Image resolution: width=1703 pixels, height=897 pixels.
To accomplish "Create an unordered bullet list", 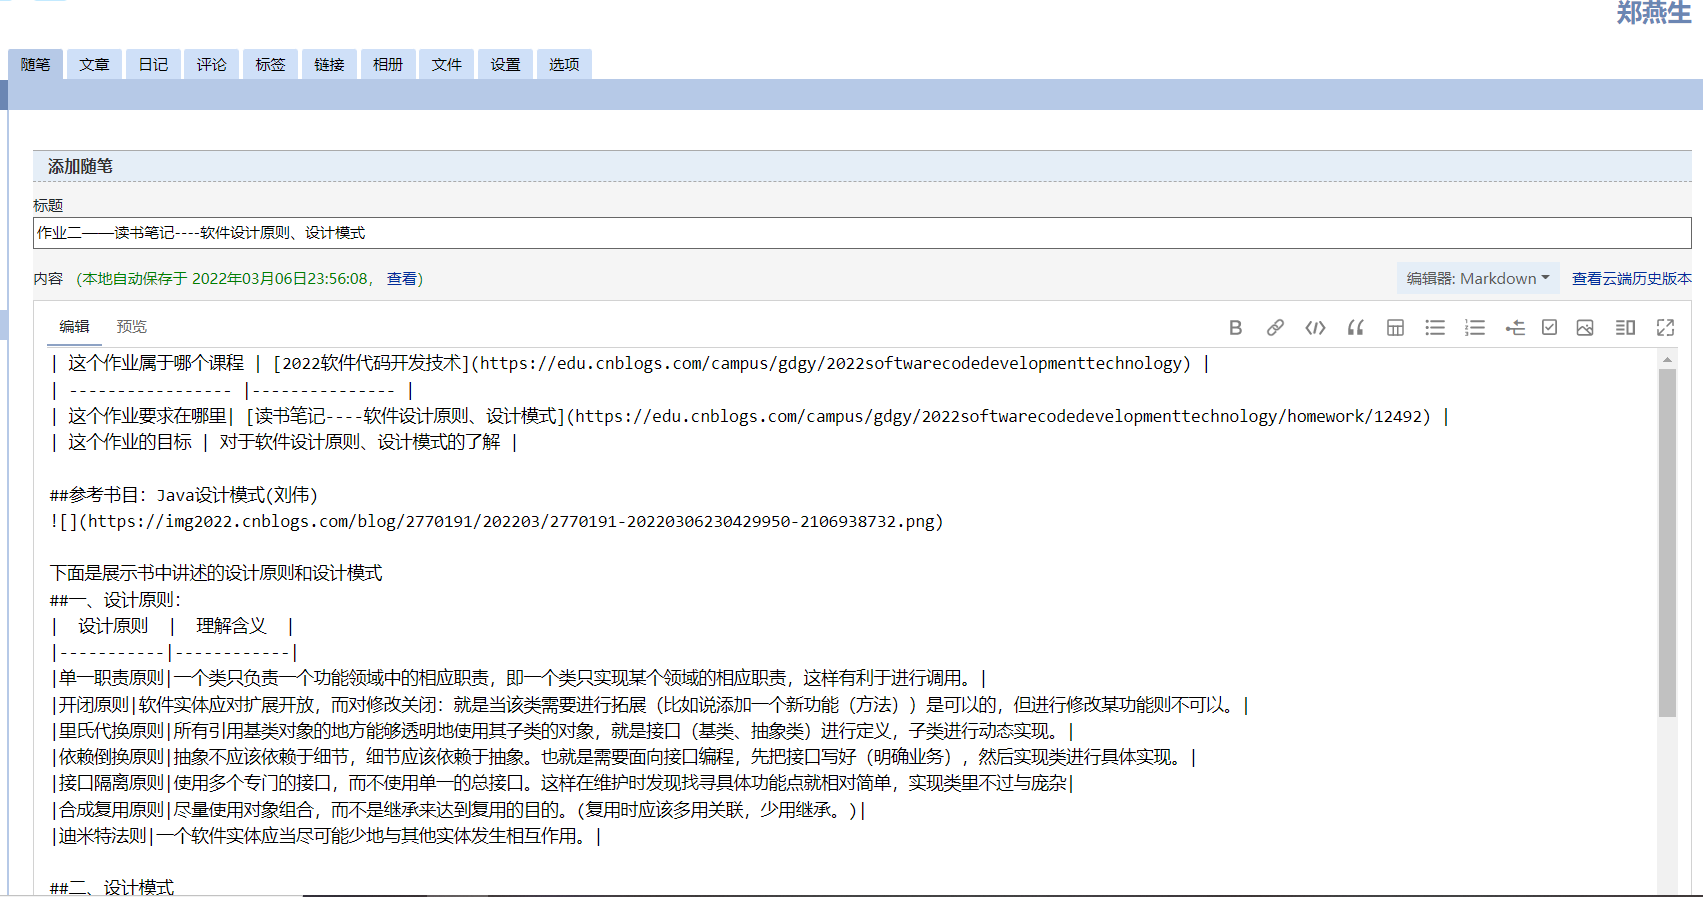I will click(x=1435, y=328).
